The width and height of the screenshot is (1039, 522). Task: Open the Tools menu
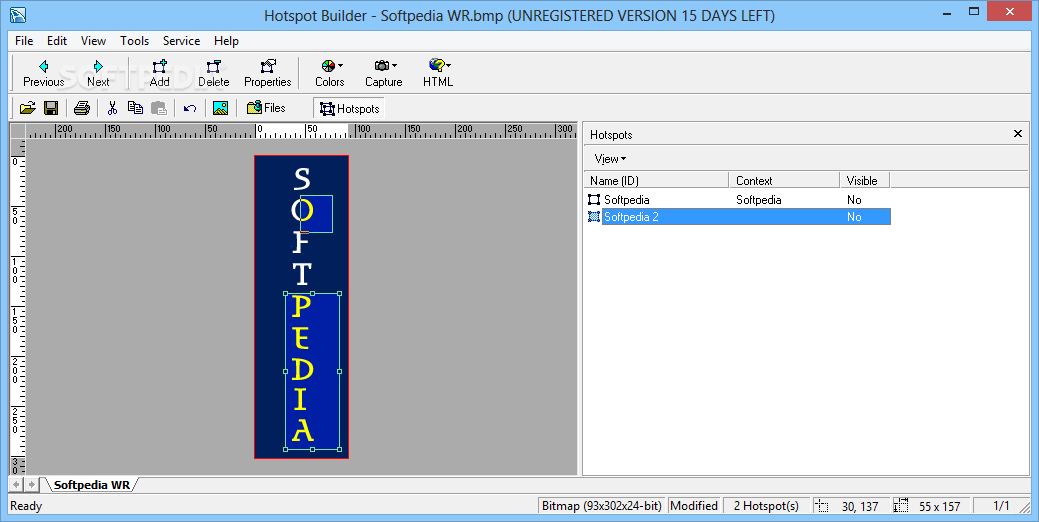click(135, 40)
